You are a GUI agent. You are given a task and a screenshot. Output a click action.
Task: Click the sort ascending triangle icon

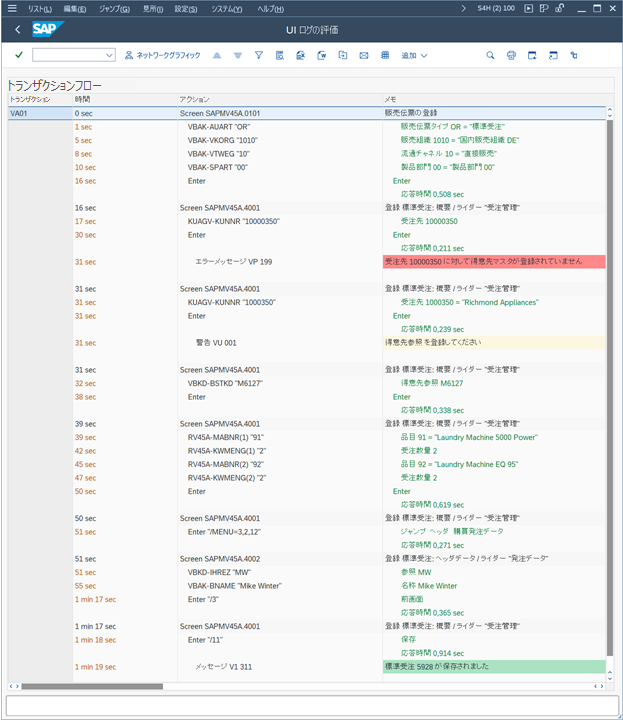tap(217, 55)
